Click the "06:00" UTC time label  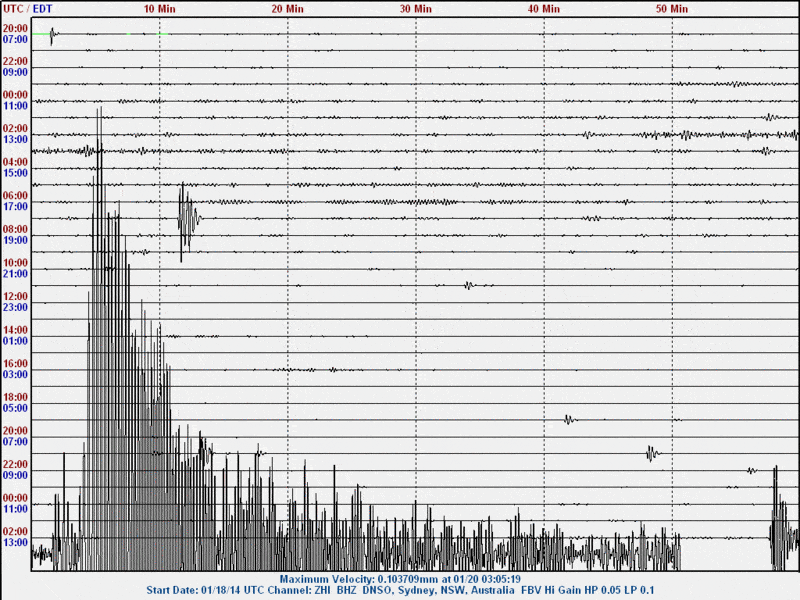(x=15, y=196)
